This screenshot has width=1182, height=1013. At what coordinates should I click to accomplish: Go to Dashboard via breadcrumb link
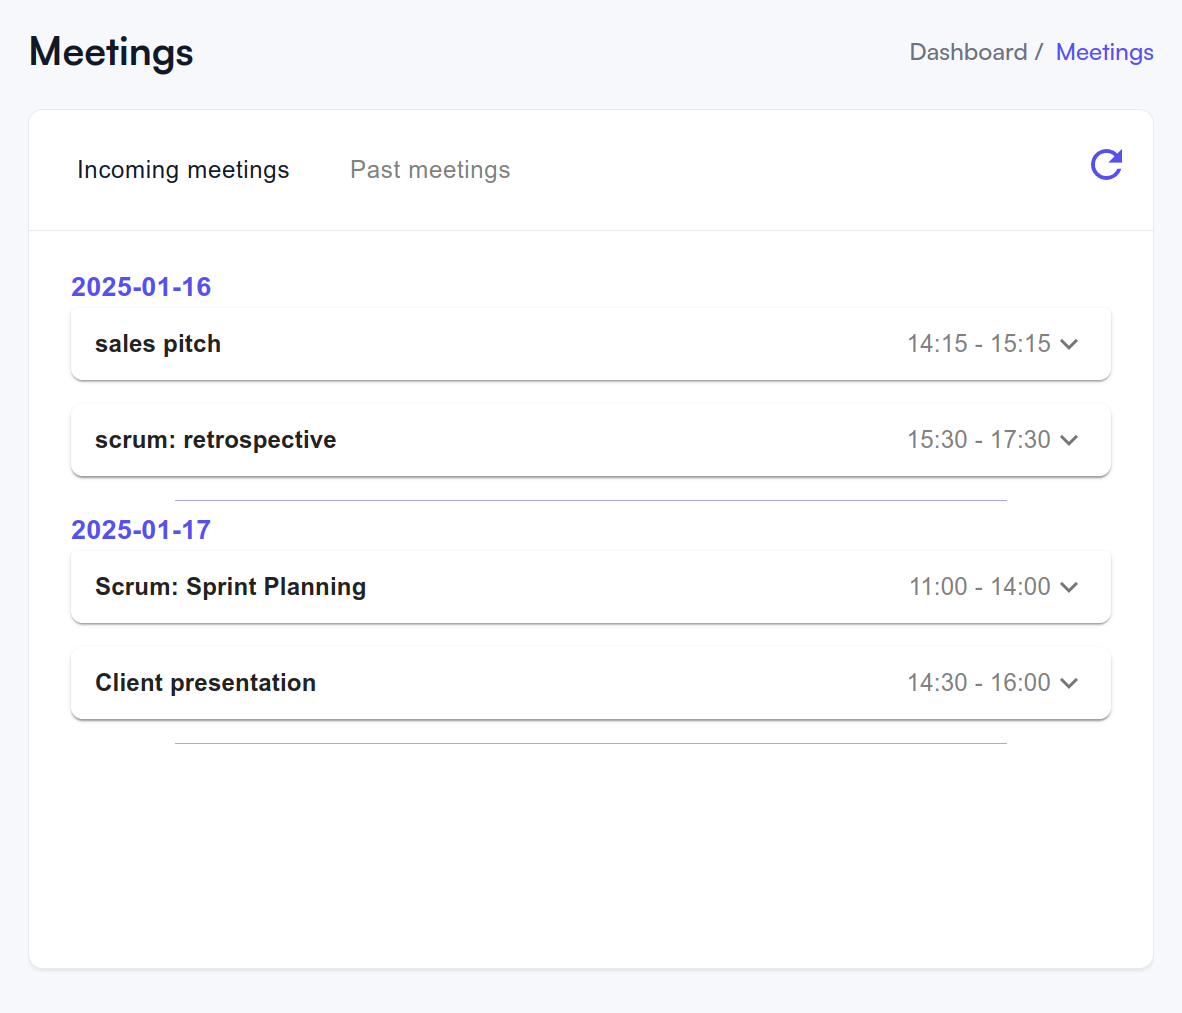pyautogui.click(x=968, y=52)
